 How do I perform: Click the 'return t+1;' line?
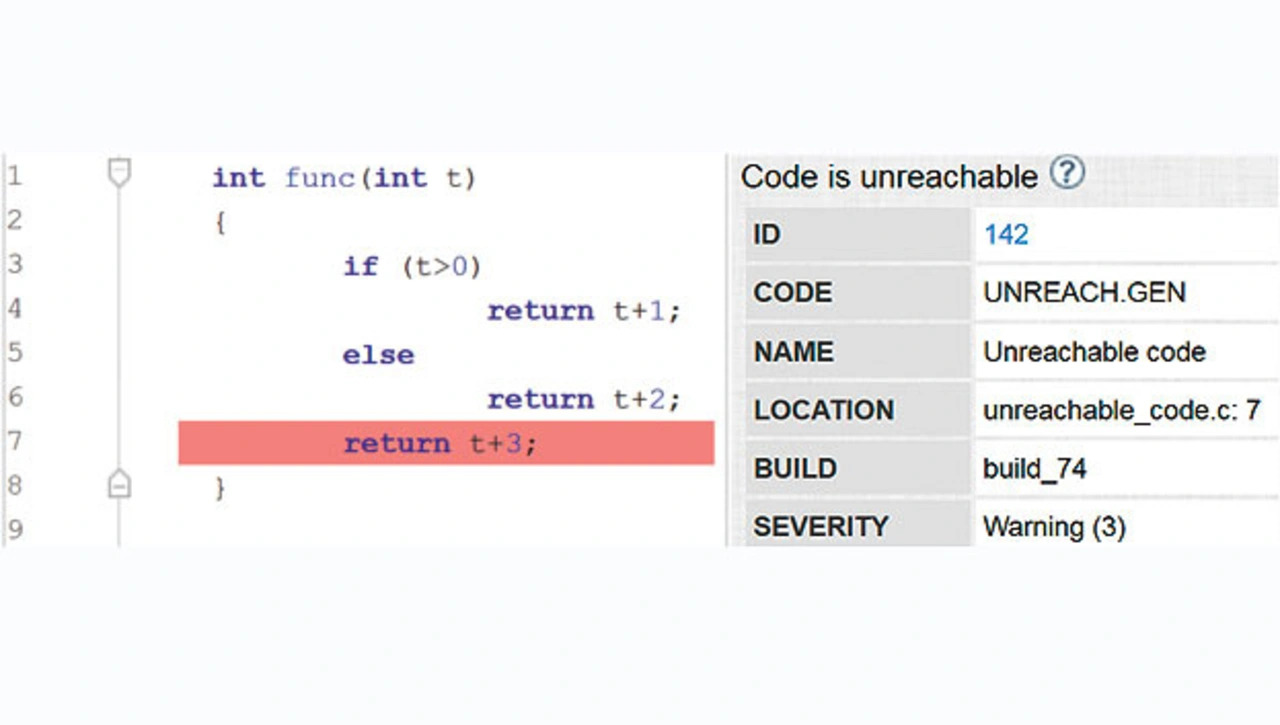click(x=583, y=311)
